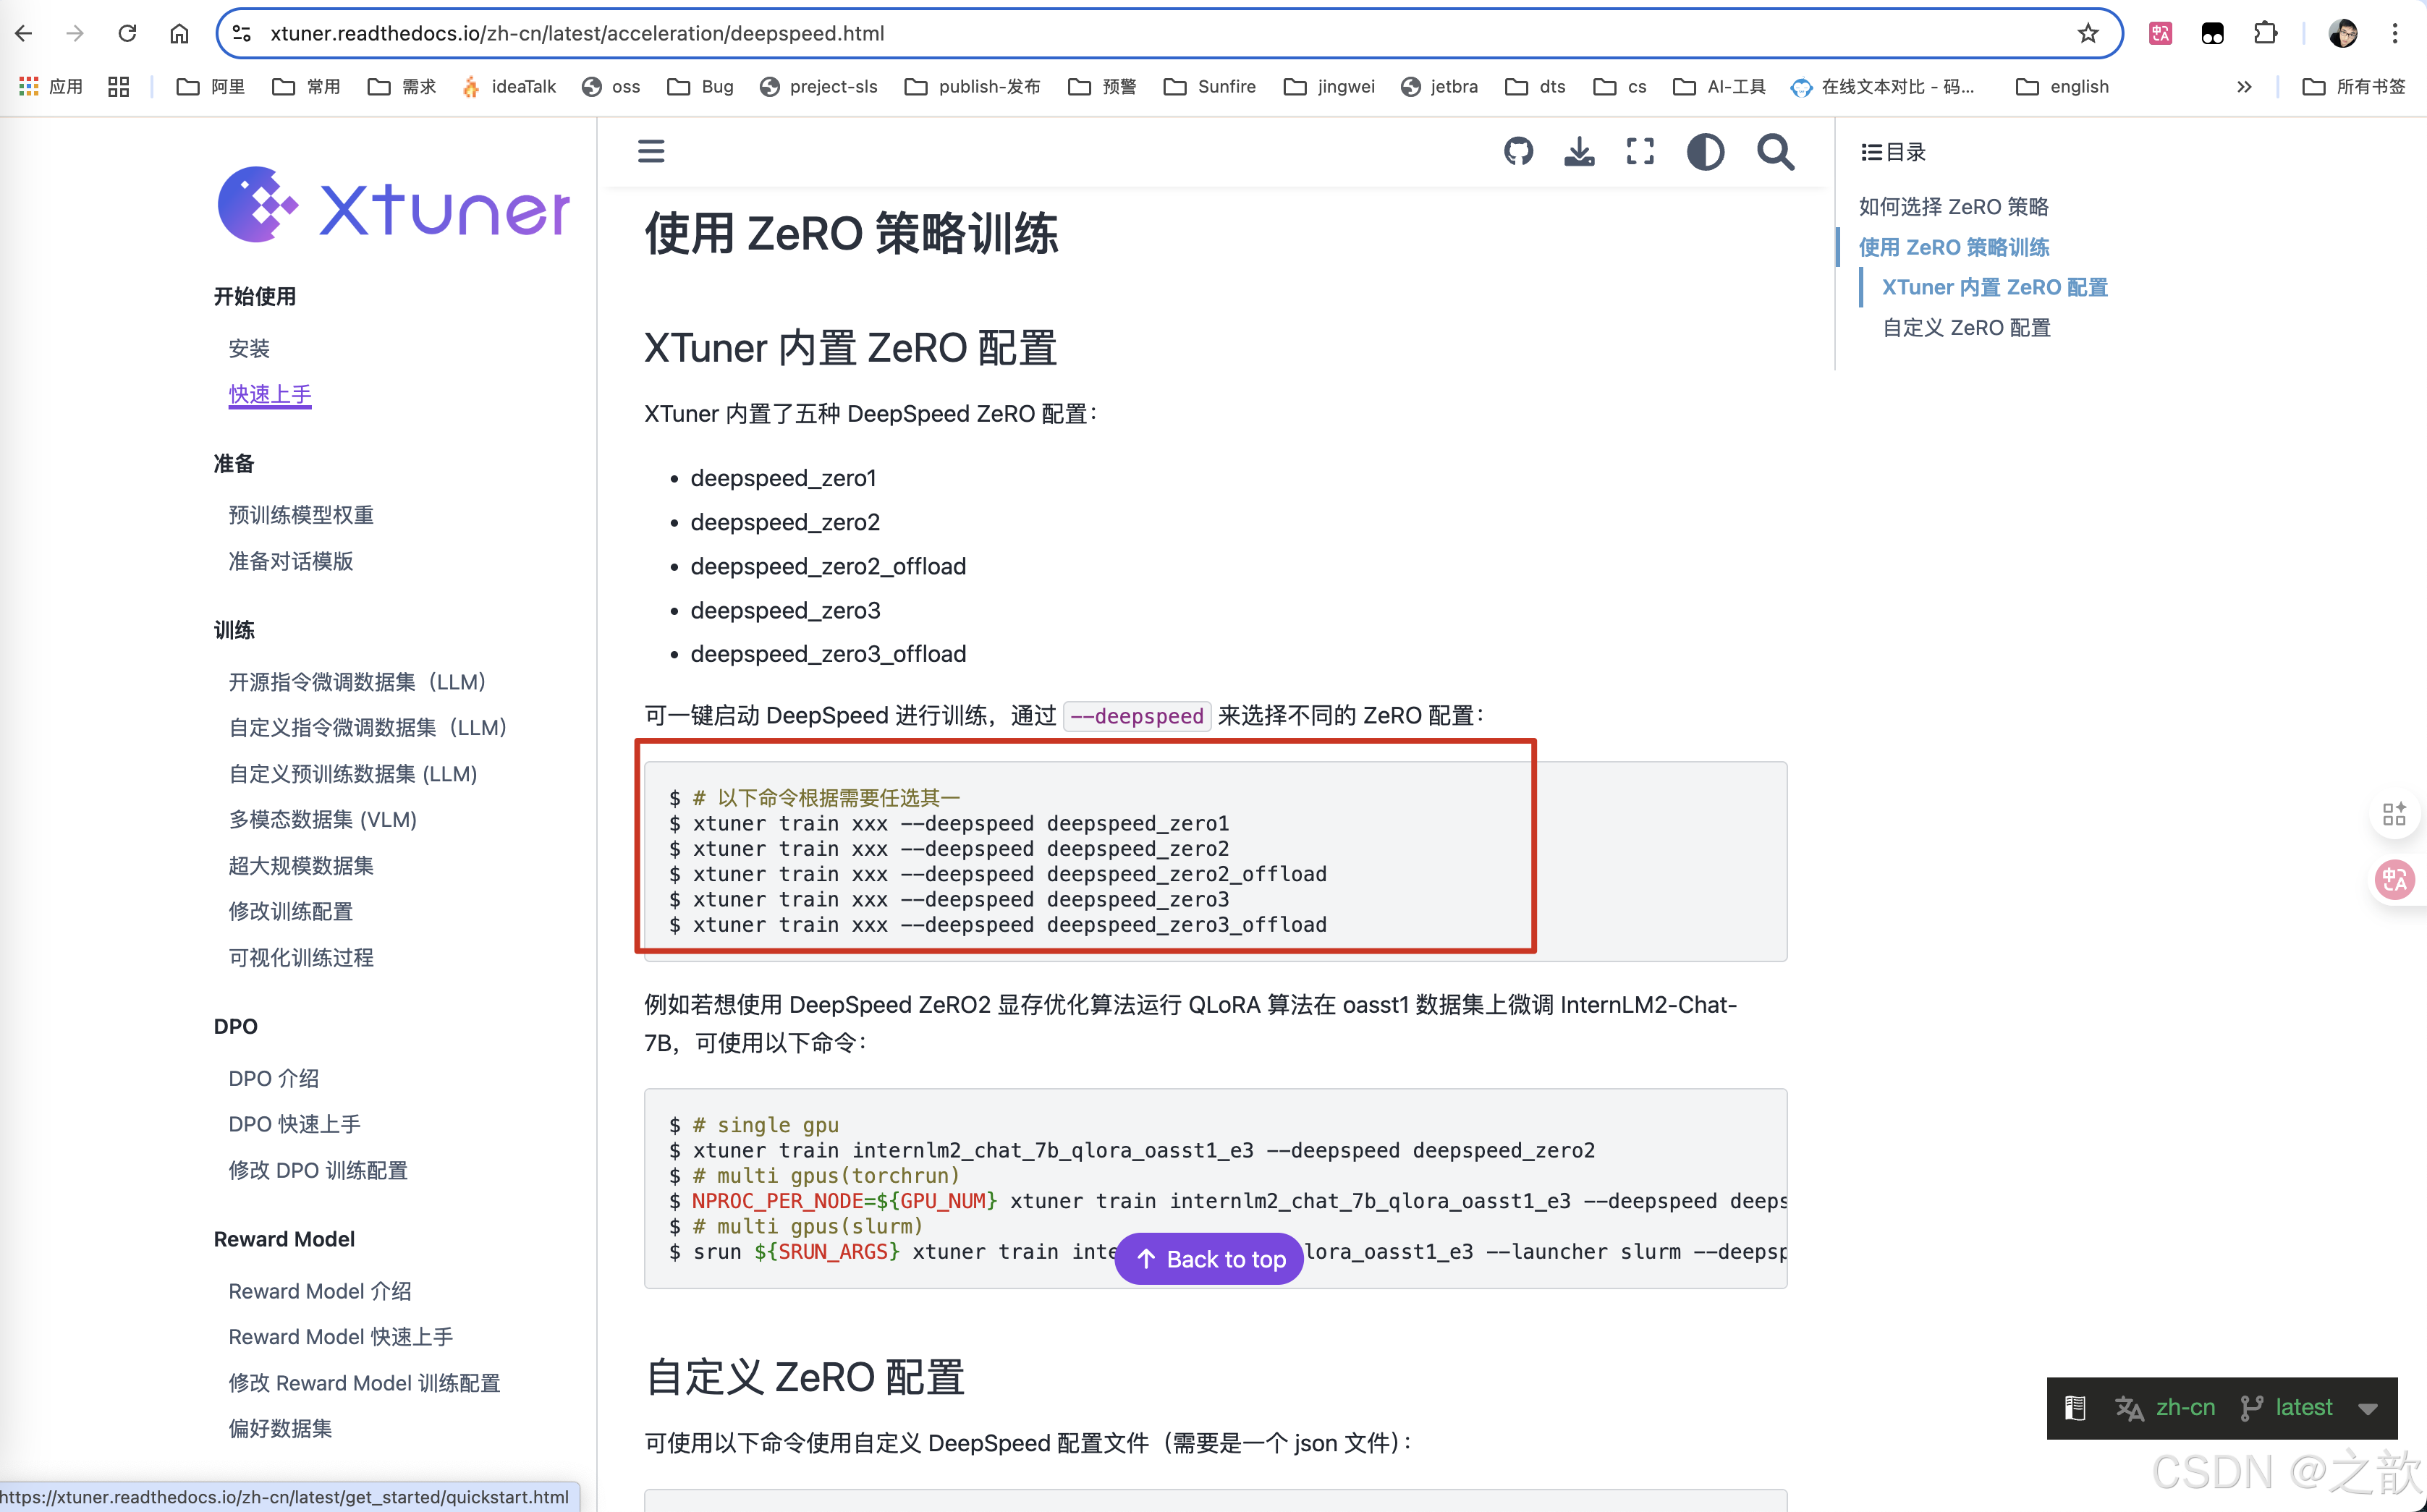Open the jetbra bookmark
2427x1512 pixels.
1439,87
